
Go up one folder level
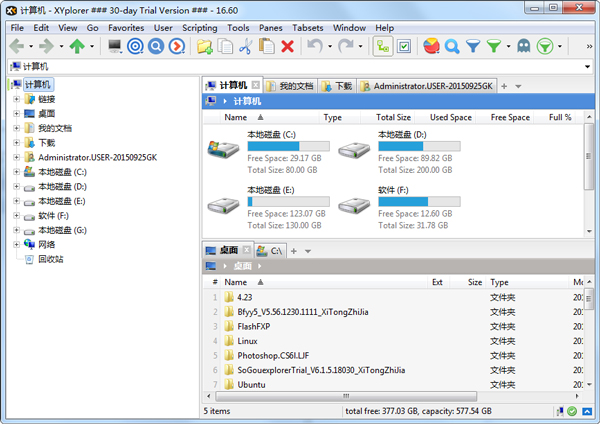tap(77, 46)
